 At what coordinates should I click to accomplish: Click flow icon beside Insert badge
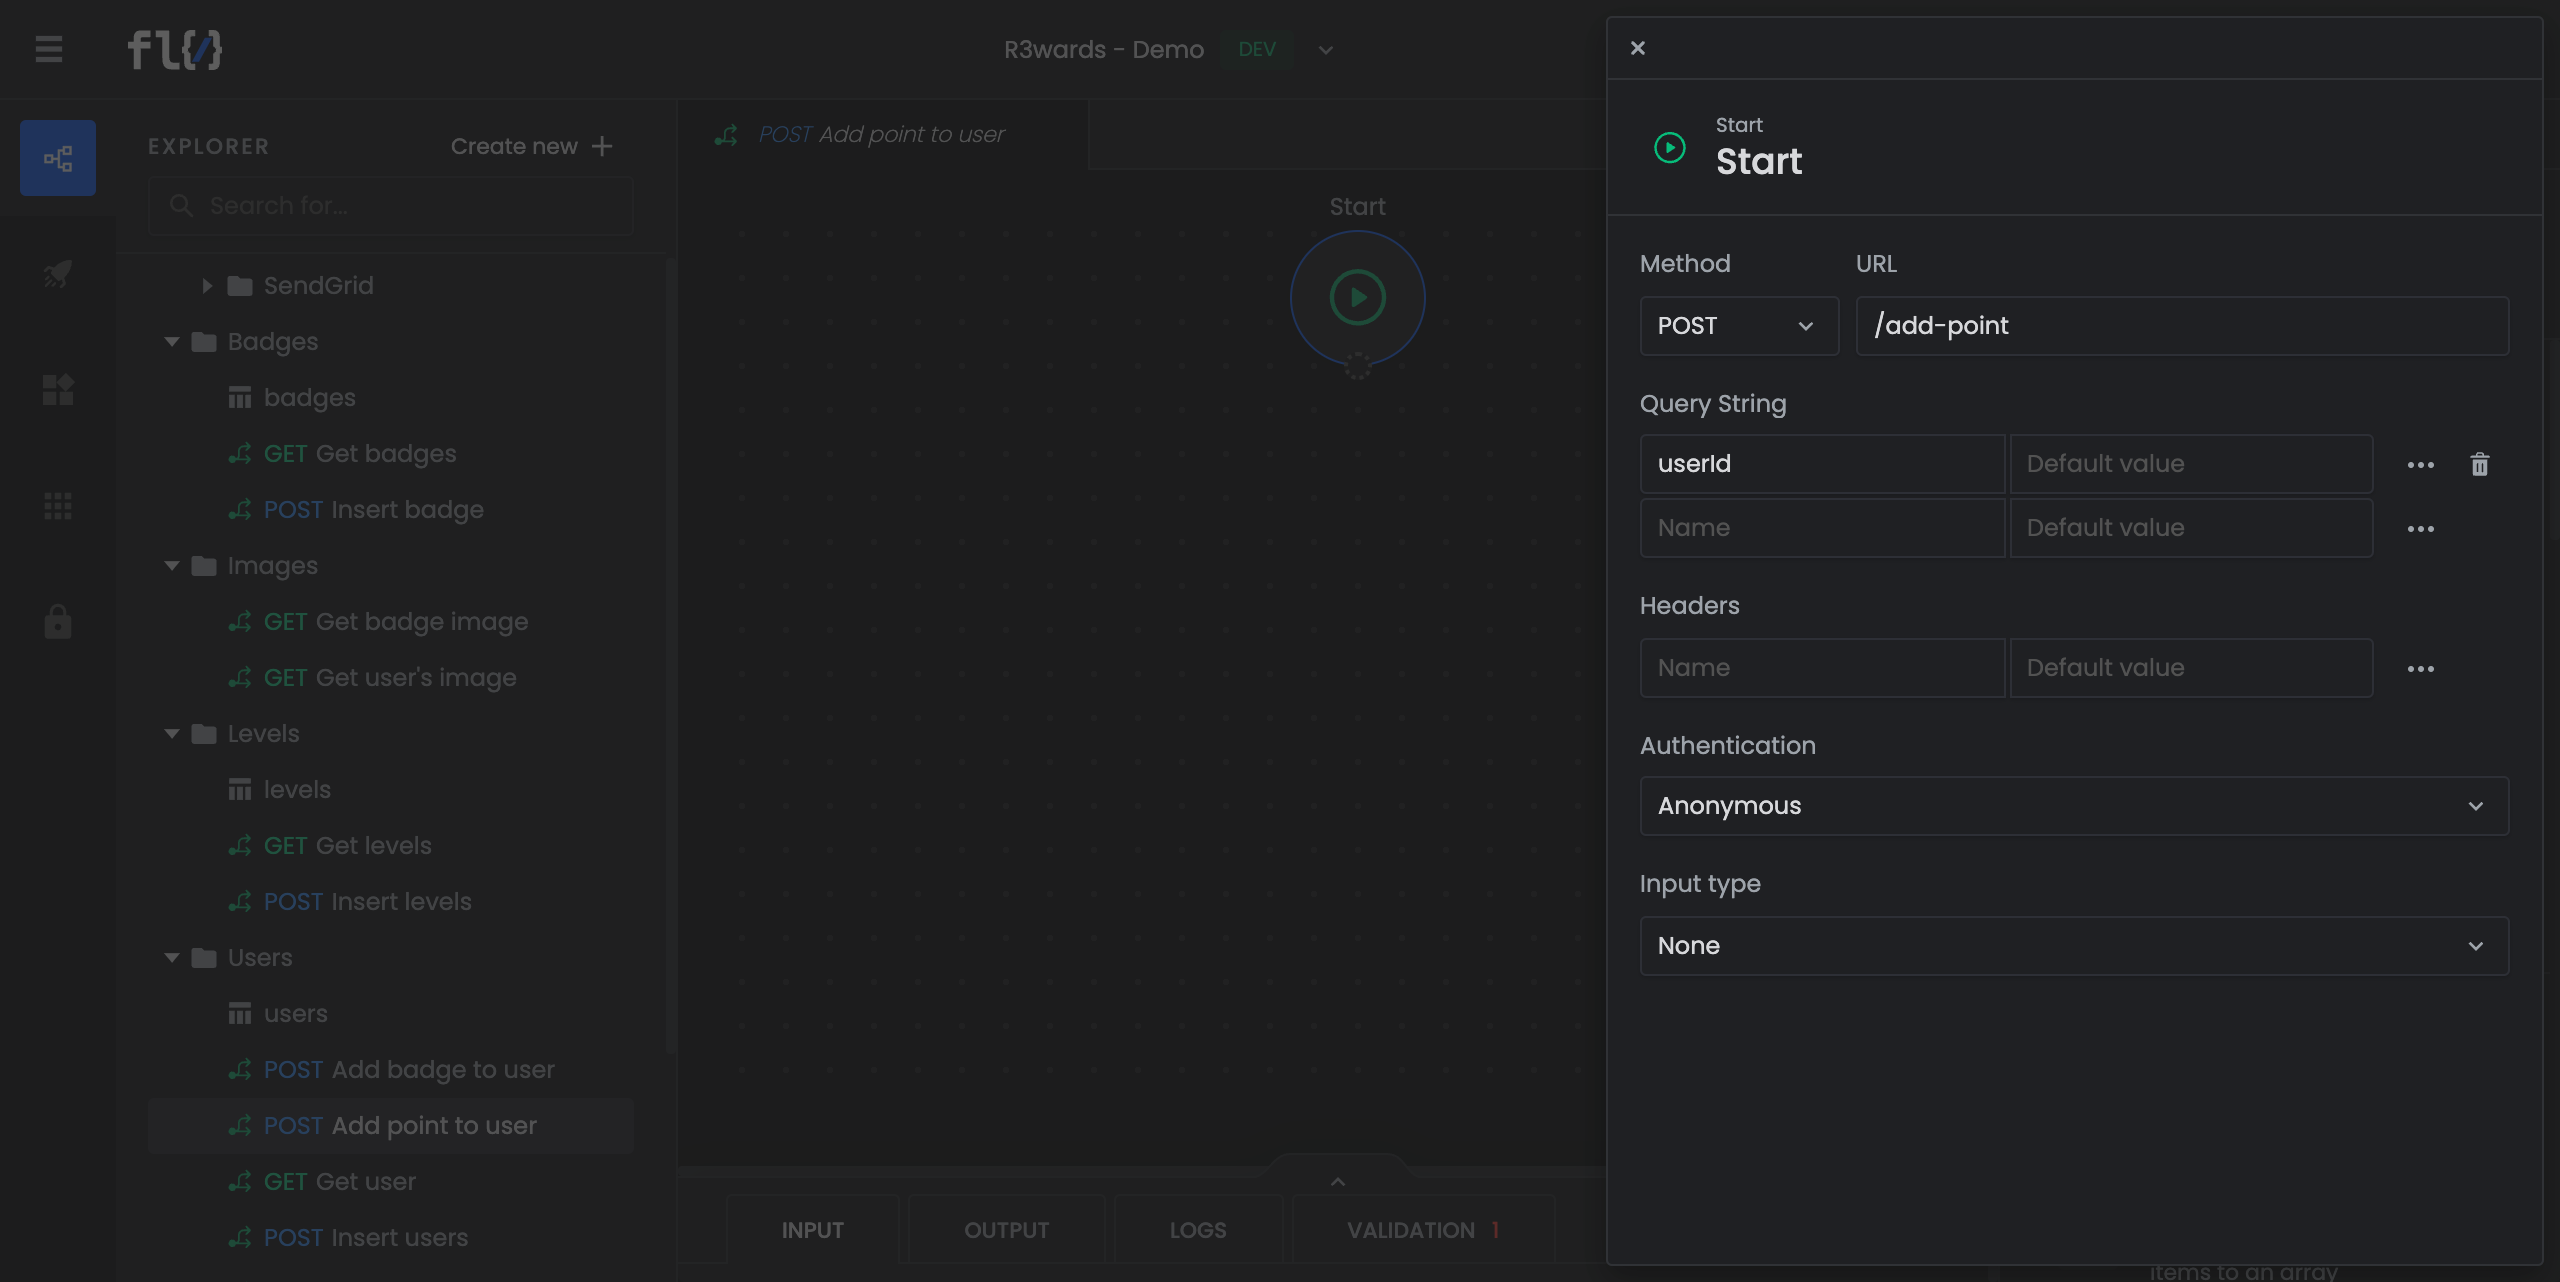click(240, 510)
